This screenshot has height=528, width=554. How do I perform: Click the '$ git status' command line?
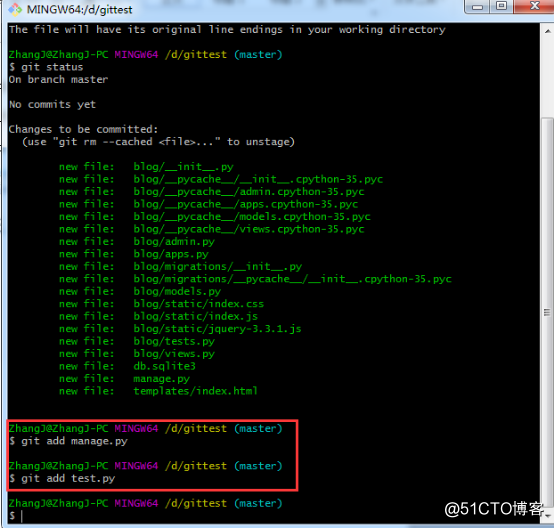(x=46, y=67)
